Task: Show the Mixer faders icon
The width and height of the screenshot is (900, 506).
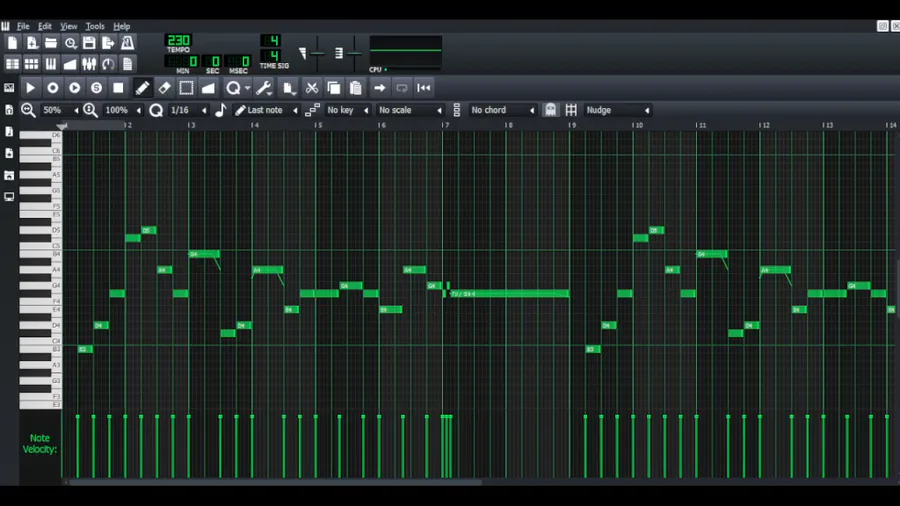Action: (89, 64)
